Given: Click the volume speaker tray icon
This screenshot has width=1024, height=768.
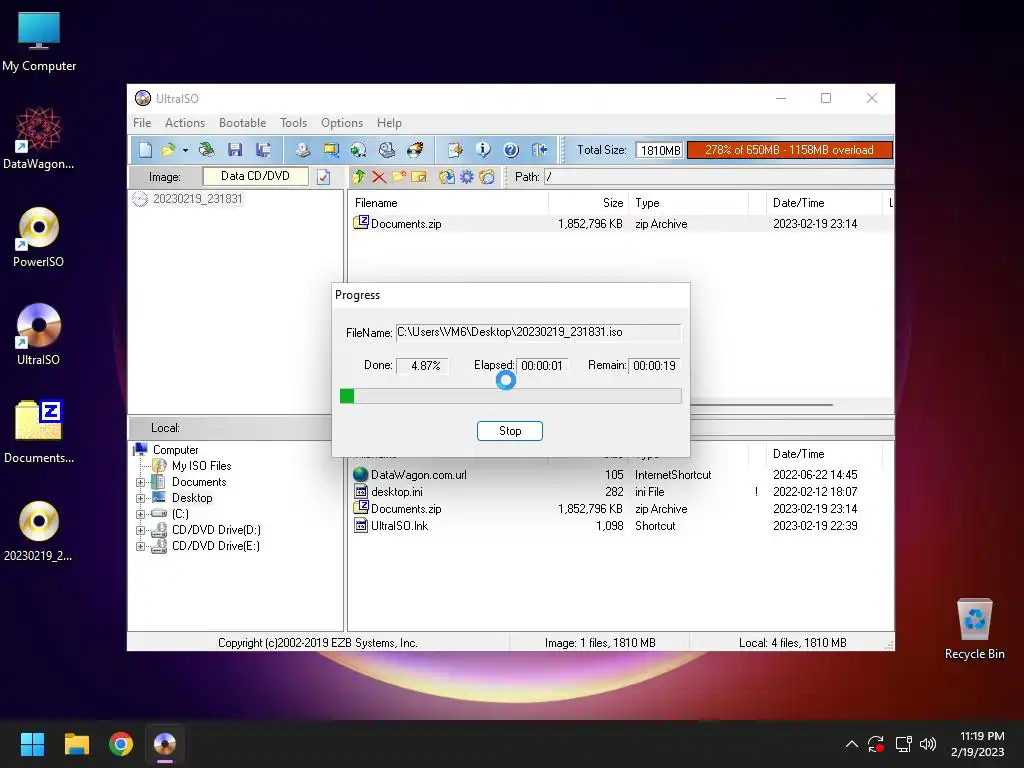Looking at the screenshot, I should pyautogui.click(x=927, y=744).
